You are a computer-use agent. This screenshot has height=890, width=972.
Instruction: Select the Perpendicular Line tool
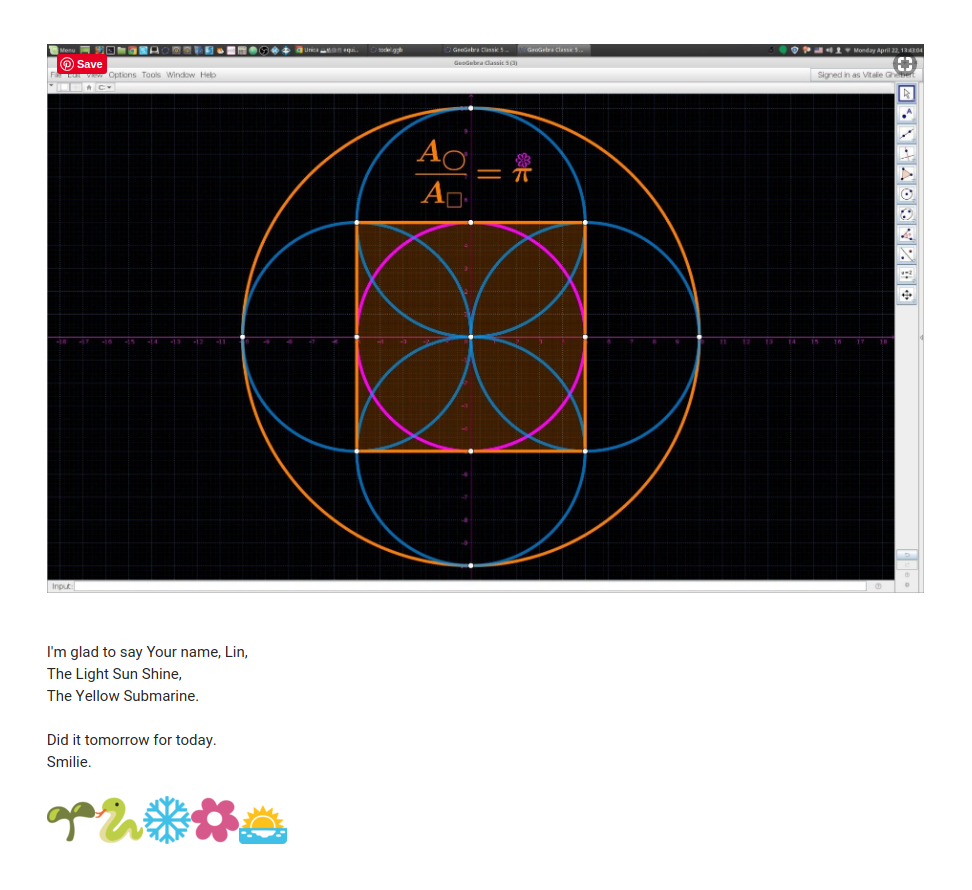point(906,154)
